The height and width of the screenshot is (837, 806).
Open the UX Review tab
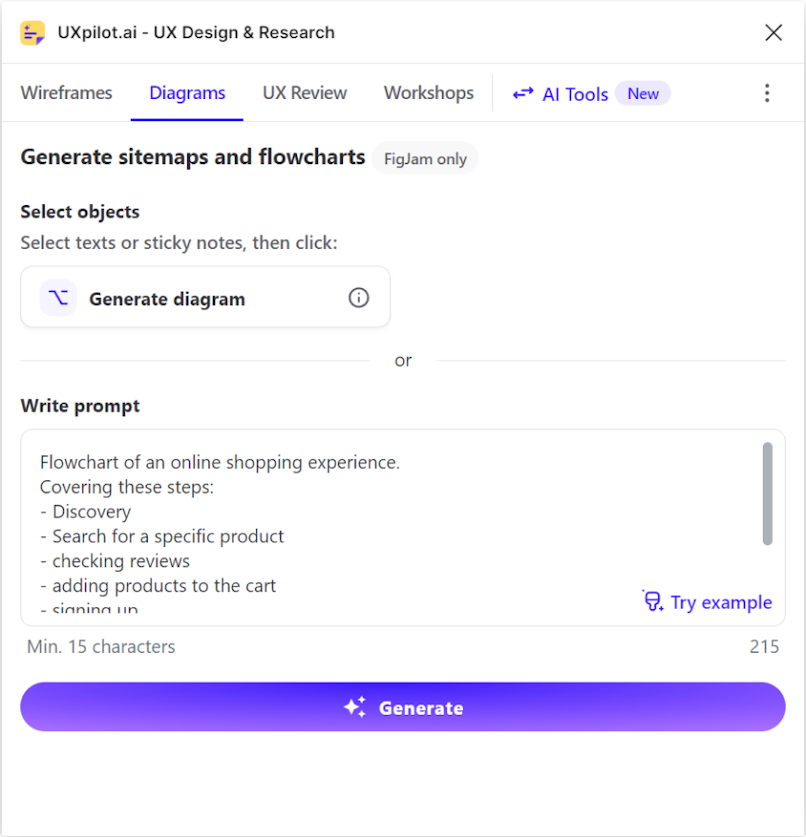pyautogui.click(x=305, y=93)
